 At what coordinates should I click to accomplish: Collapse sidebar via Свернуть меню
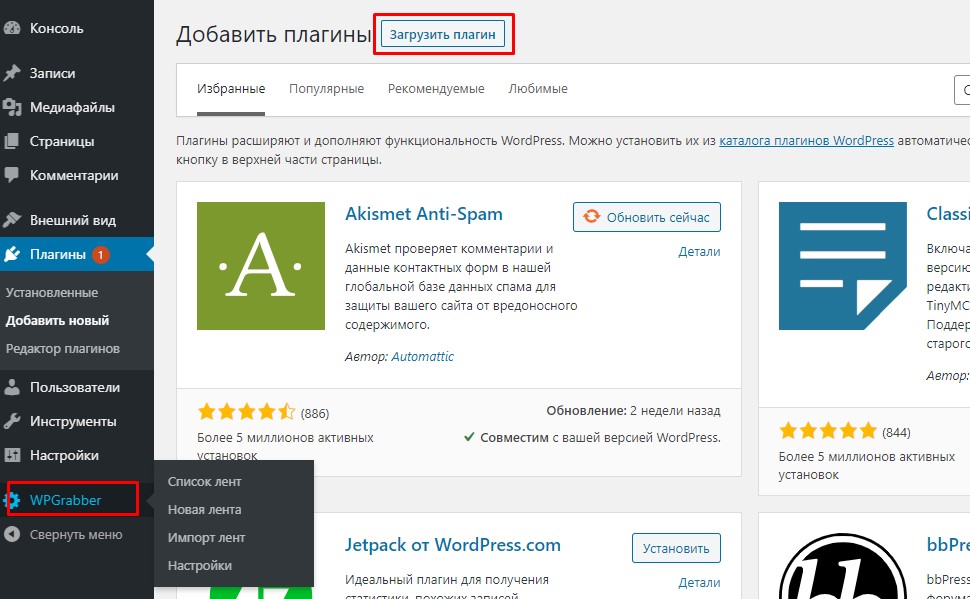pos(77,534)
